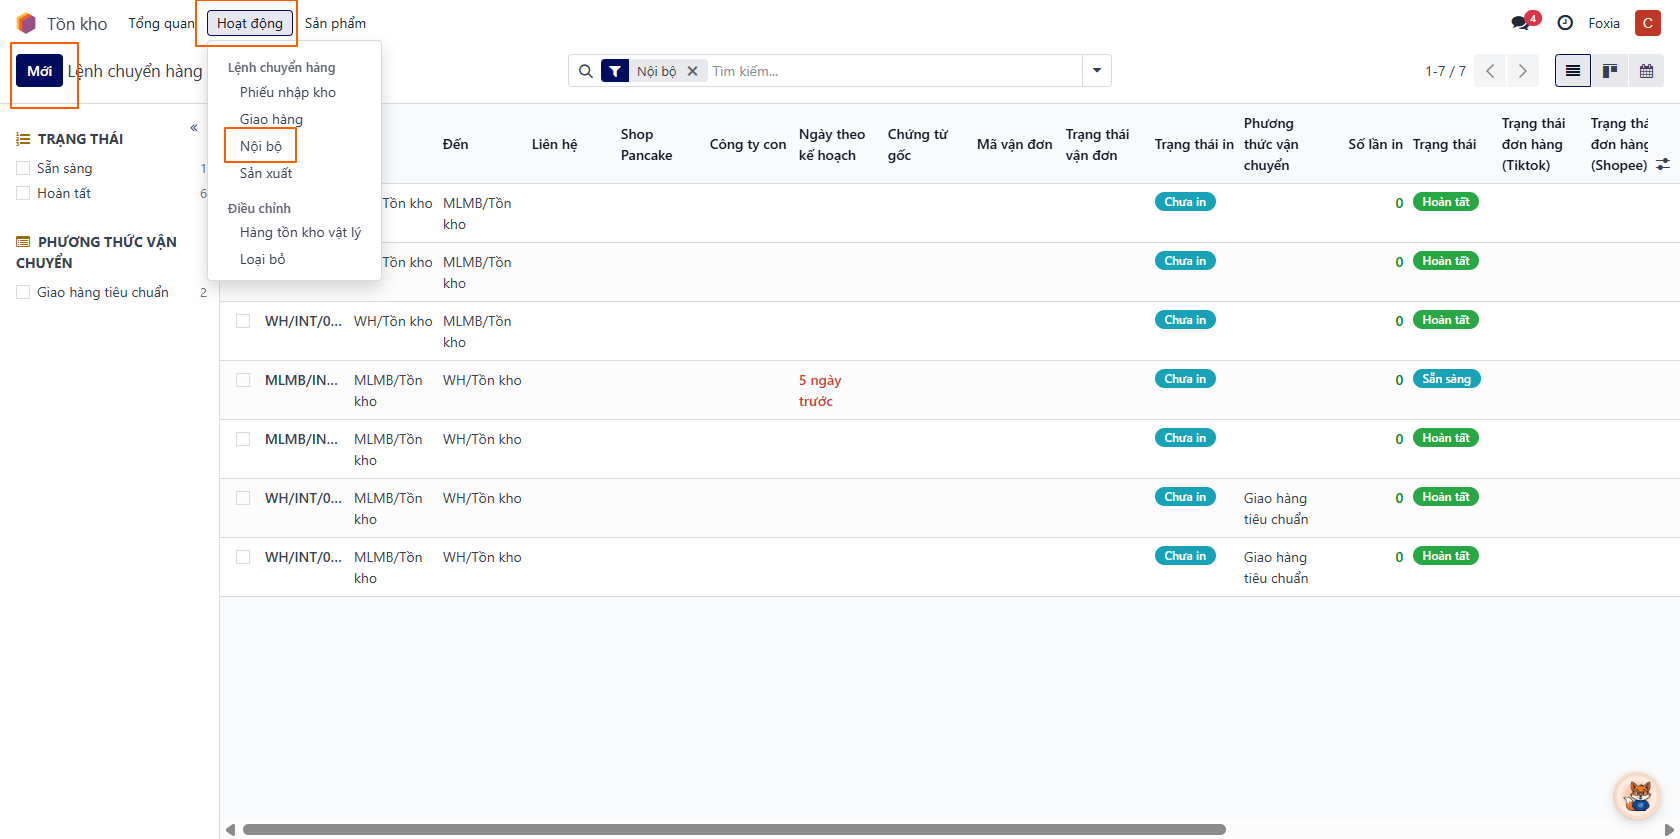Switch to kanban view
Image resolution: width=1680 pixels, height=839 pixels.
click(x=1610, y=71)
